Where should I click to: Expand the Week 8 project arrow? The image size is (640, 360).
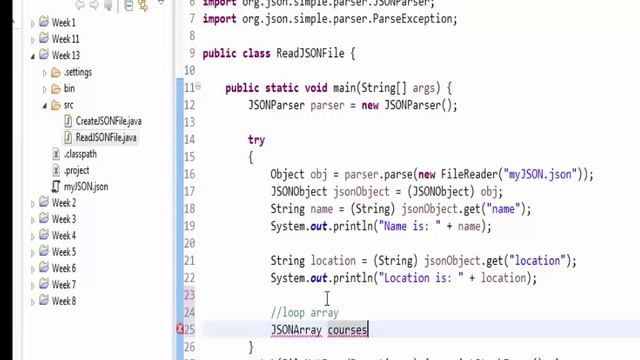[33, 302]
